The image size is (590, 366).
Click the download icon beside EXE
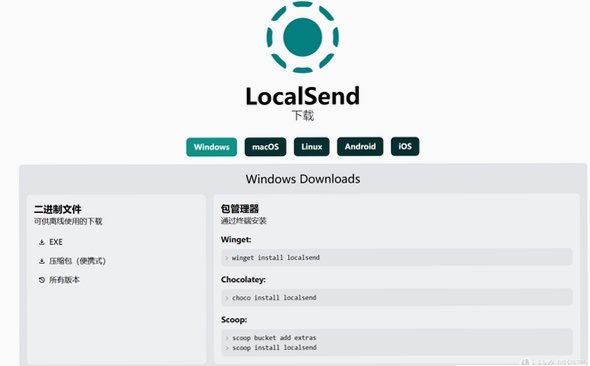point(42,242)
